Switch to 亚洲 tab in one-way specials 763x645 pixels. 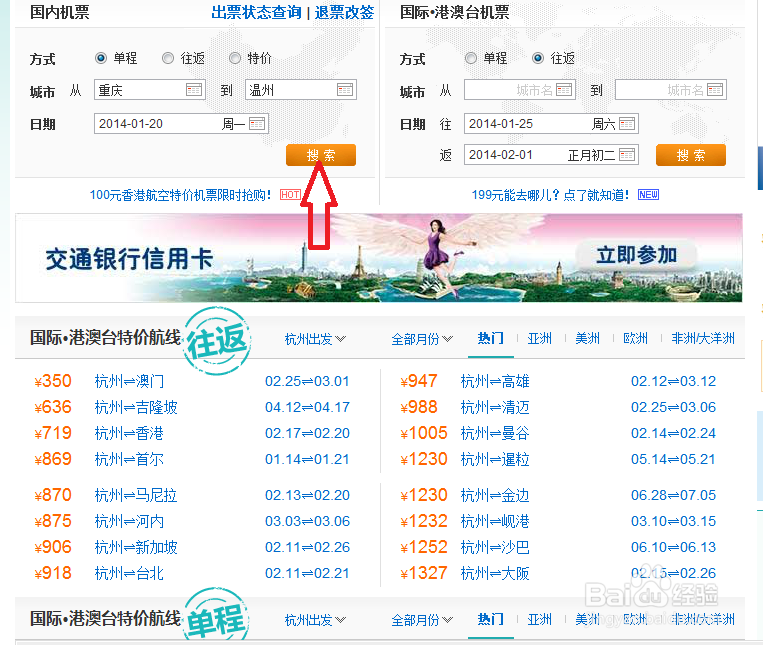[540, 619]
